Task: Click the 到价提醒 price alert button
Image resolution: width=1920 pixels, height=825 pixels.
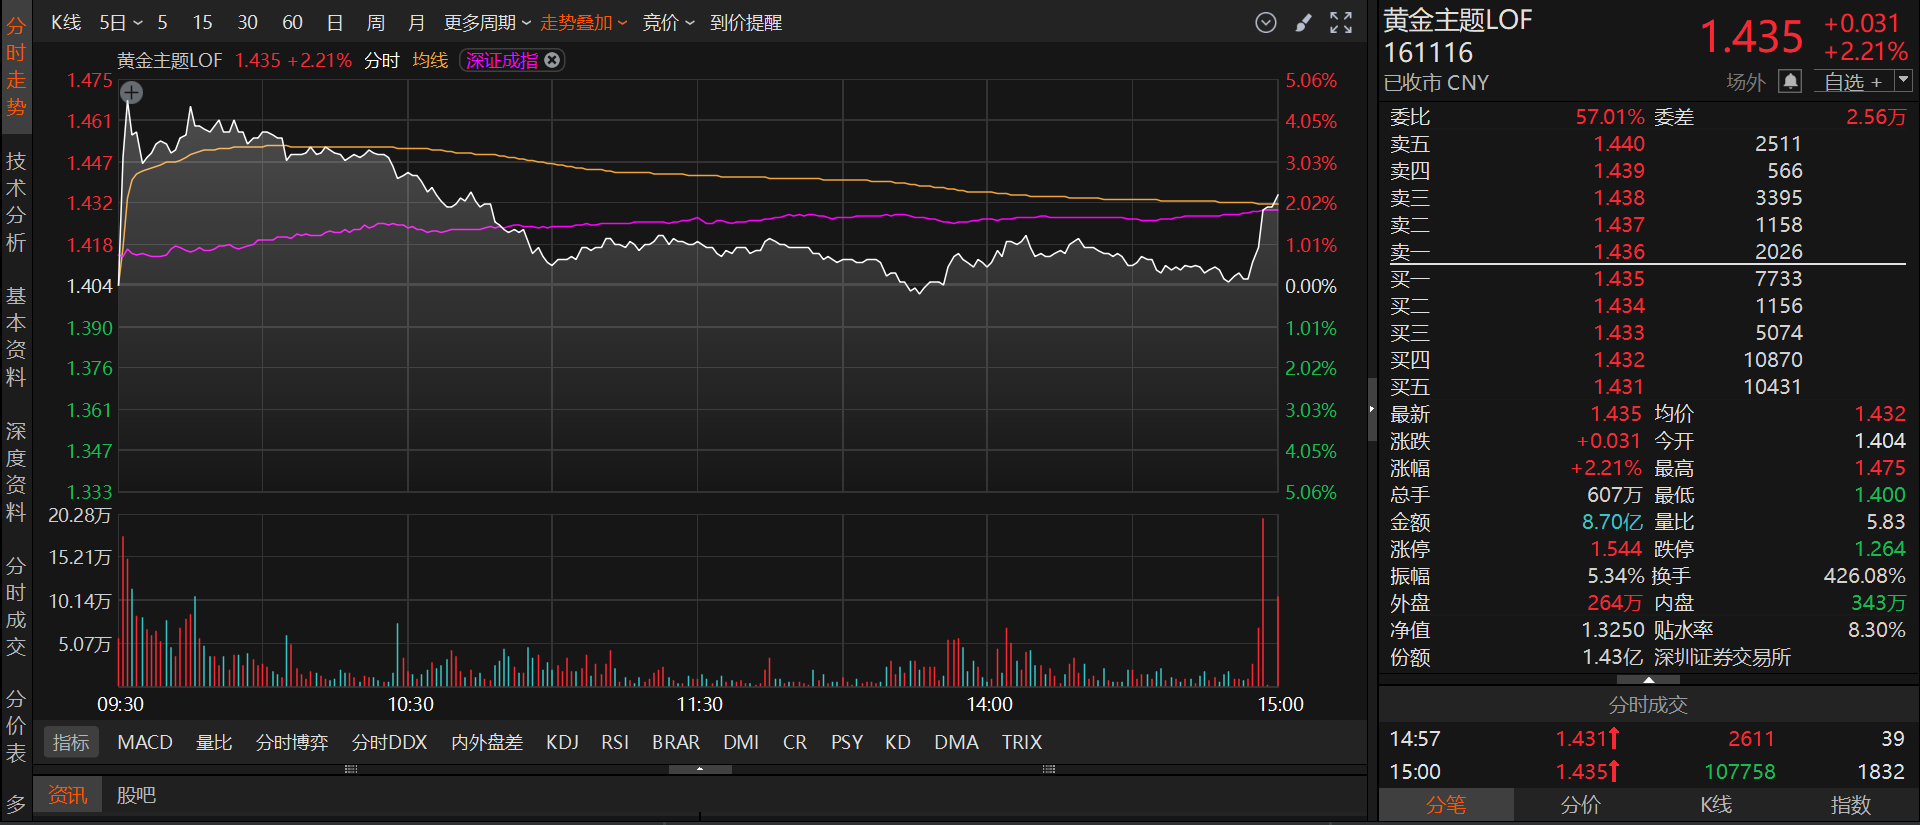Action: click(x=745, y=22)
